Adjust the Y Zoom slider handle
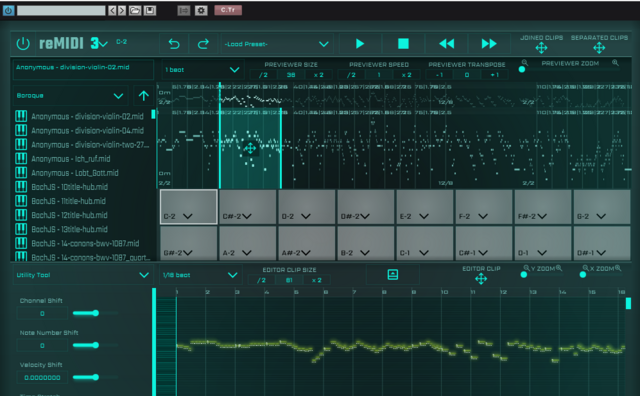This screenshot has height=396, width=640. click(x=524, y=275)
